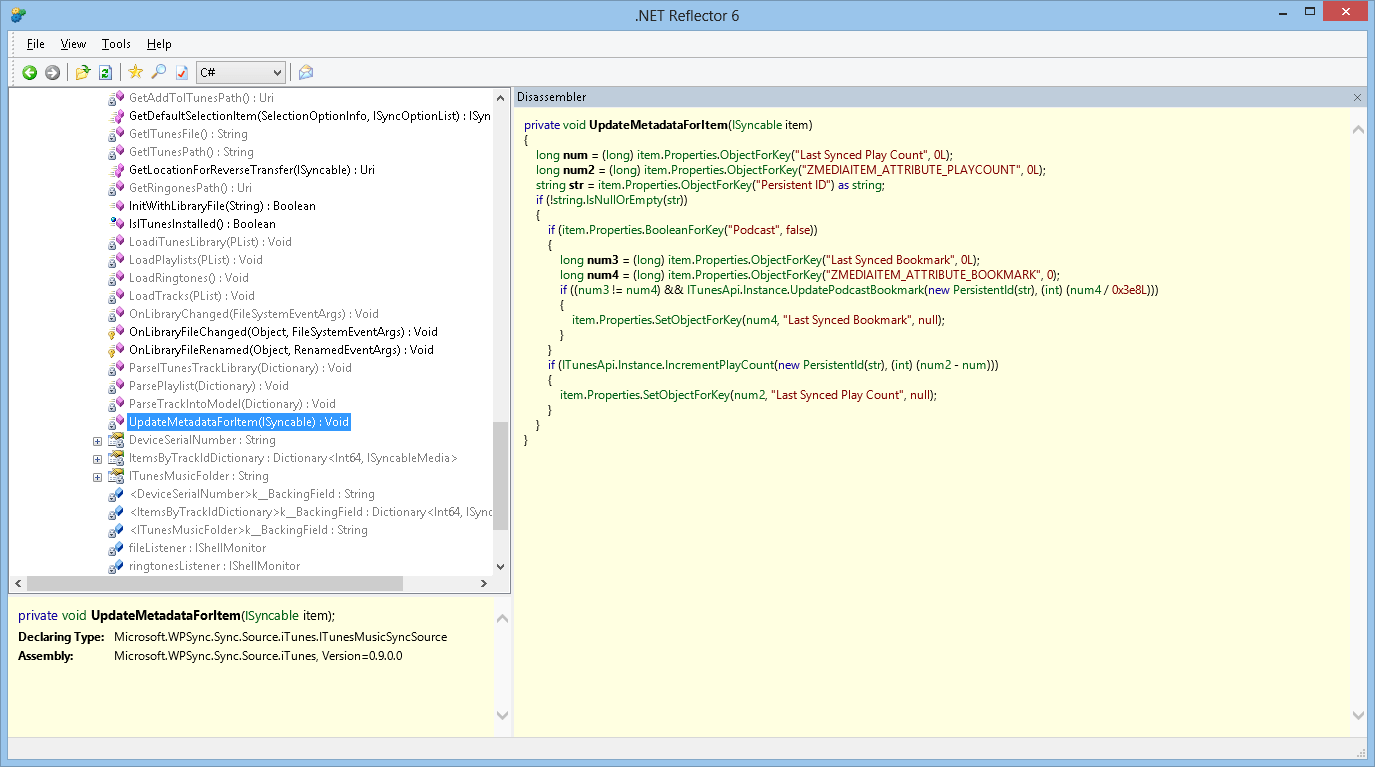Click the envelope icon in the toolbar

pos(306,72)
